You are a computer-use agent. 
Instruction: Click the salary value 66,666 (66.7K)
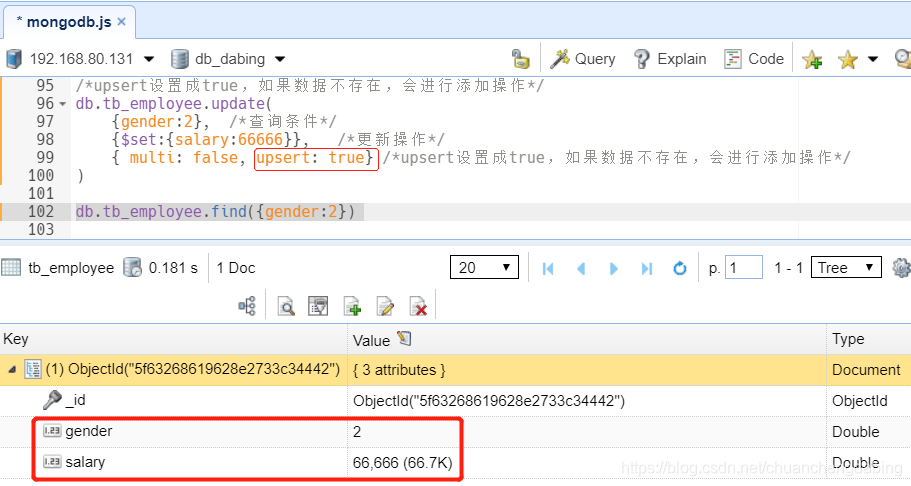[x=402, y=463]
